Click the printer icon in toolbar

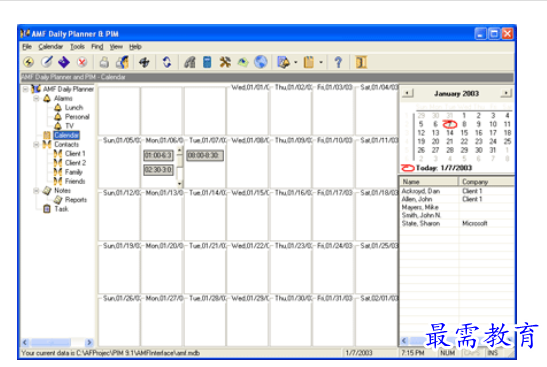point(104,62)
